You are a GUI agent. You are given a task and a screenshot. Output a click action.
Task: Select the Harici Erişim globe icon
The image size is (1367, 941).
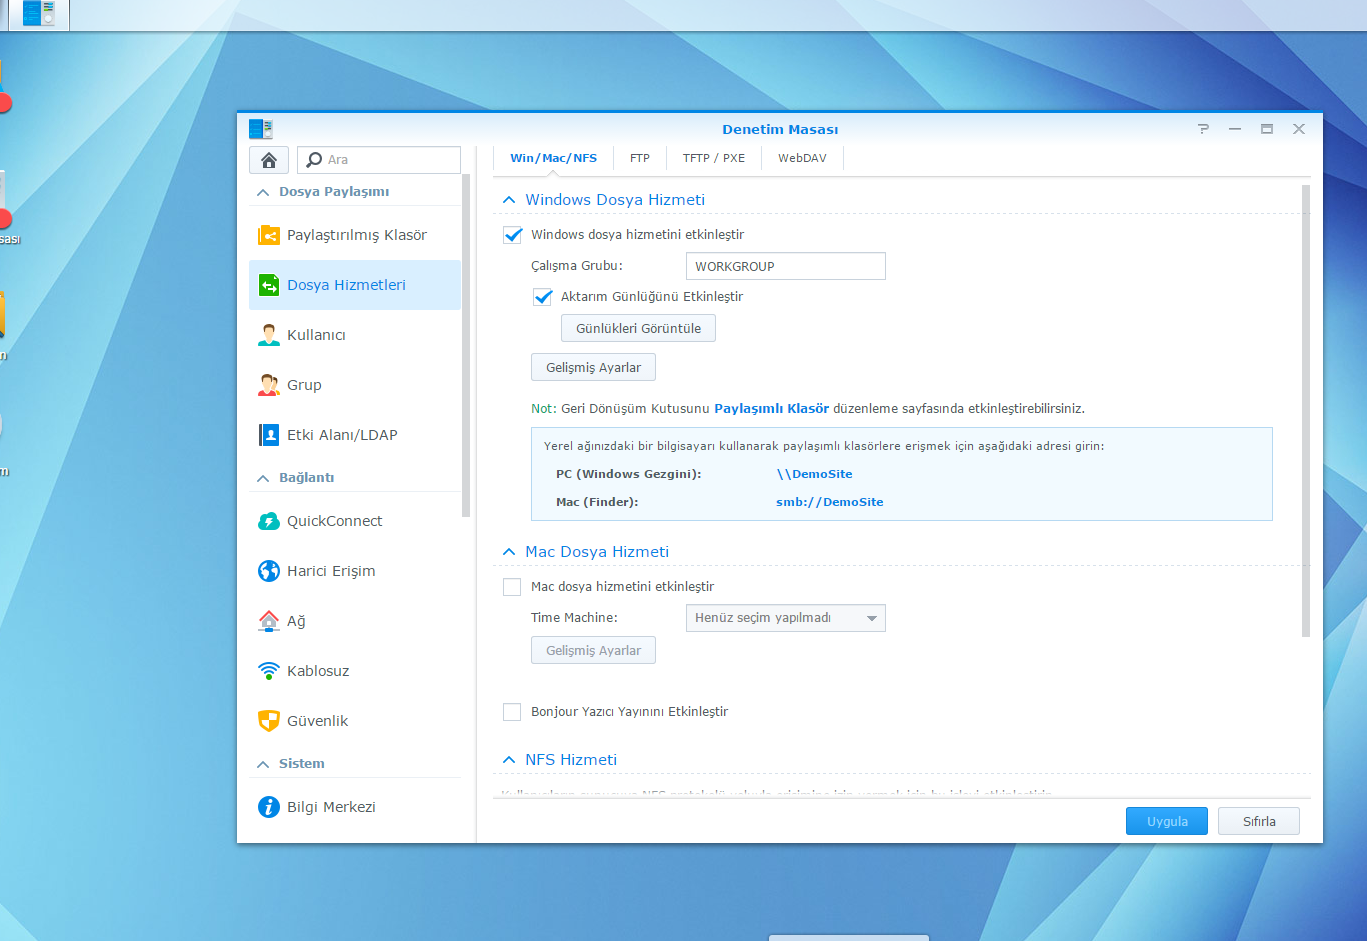pyautogui.click(x=269, y=571)
